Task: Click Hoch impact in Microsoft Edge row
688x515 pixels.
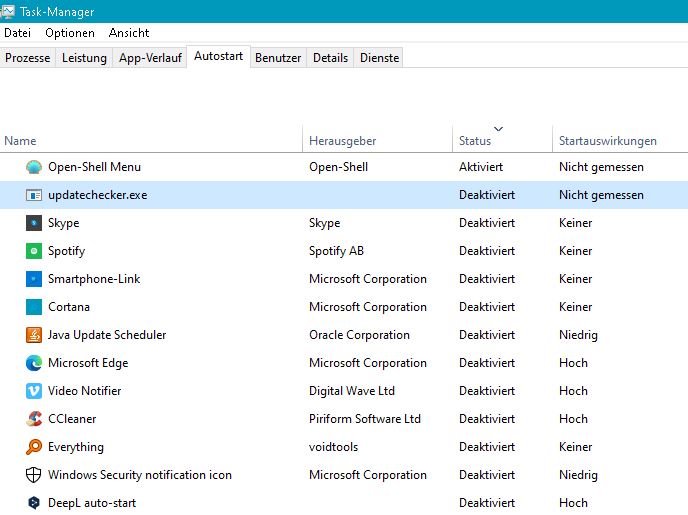Action: coord(573,363)
